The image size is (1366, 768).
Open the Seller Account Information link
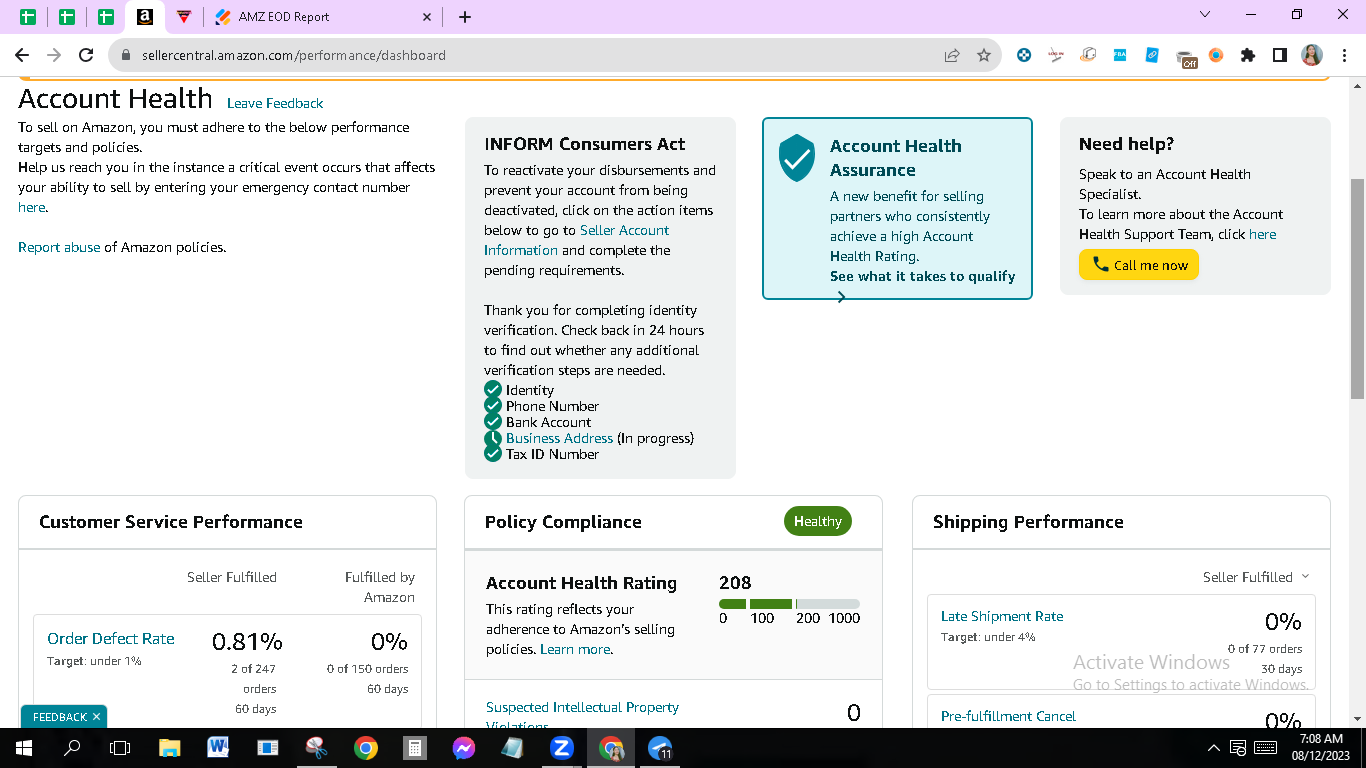coord(577,240)
